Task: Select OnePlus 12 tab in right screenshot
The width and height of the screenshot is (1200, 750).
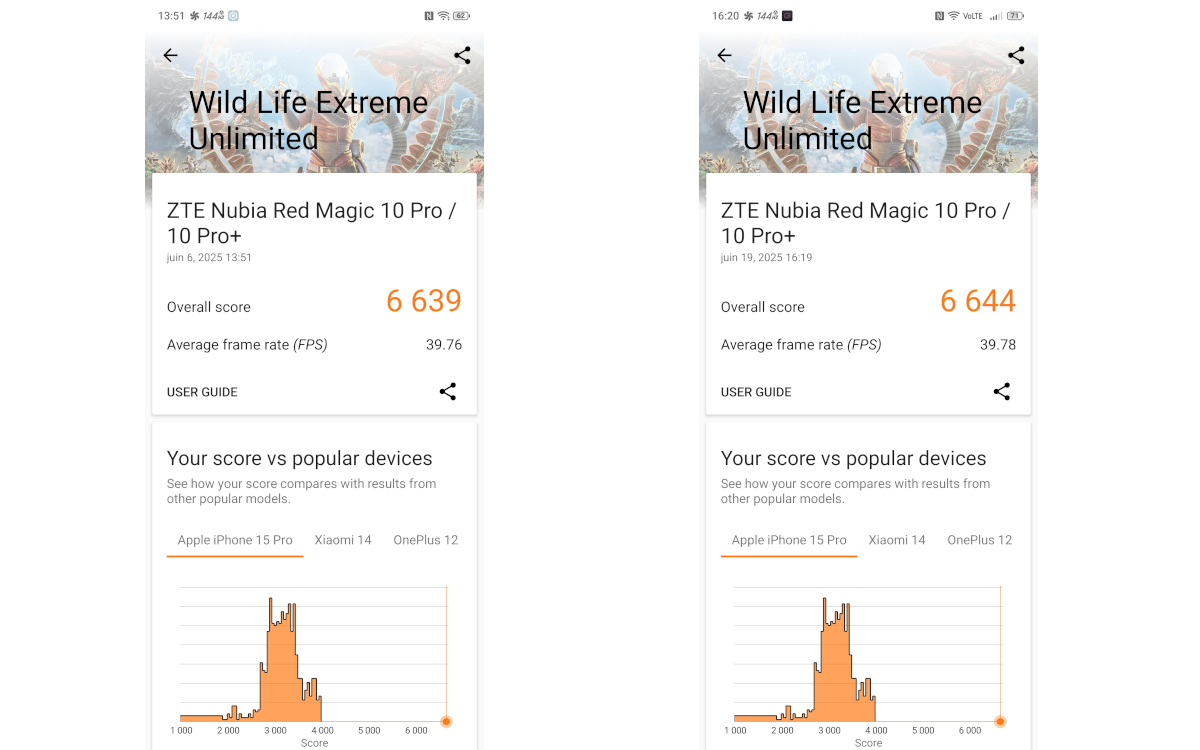Action: [979, 540]
